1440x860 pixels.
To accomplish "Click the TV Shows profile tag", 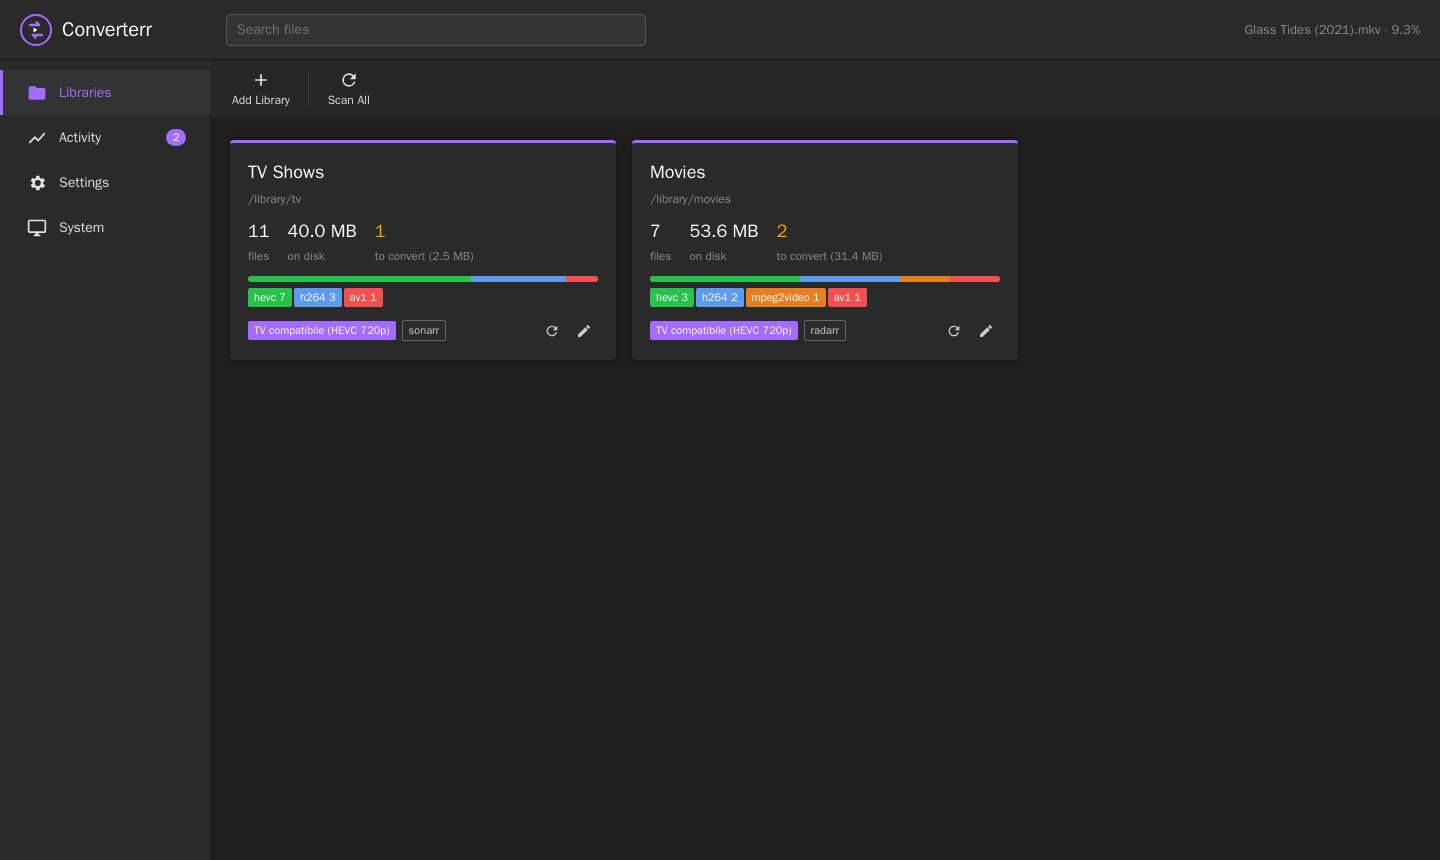I will 322,330.
